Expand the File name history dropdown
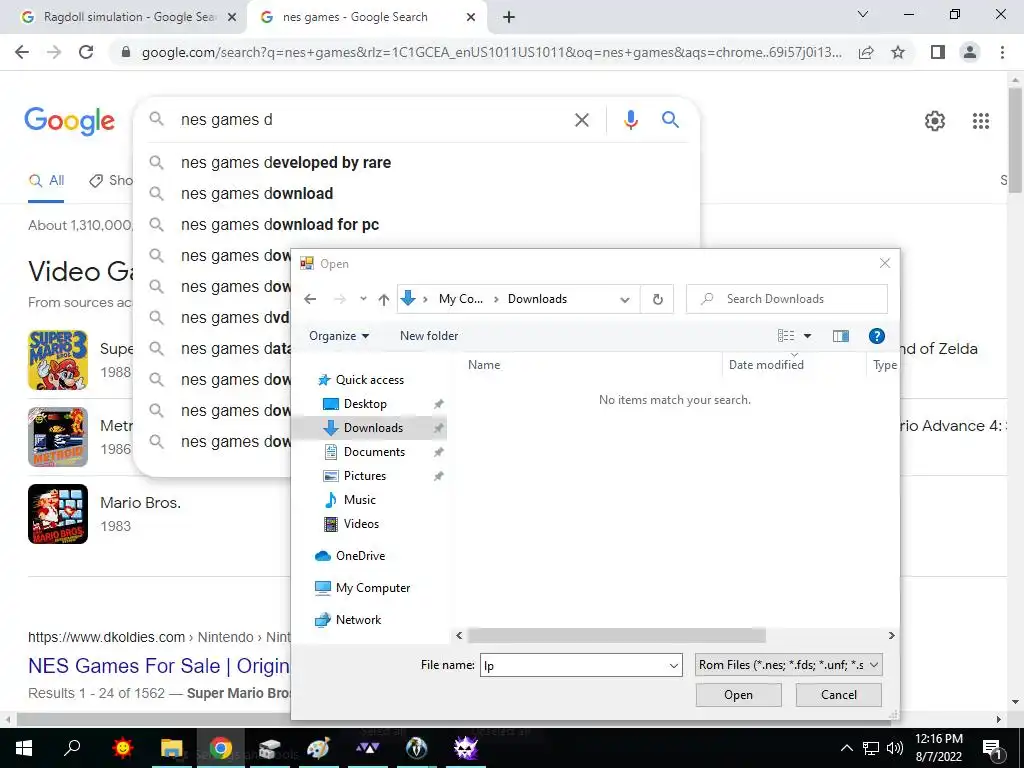This screenshot has width=1024, height=768. click(x=673, y=665)
